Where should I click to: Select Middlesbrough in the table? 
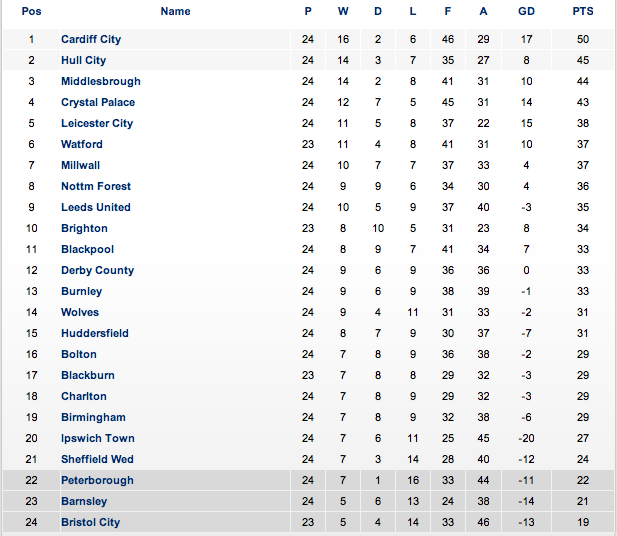point(100,81)
